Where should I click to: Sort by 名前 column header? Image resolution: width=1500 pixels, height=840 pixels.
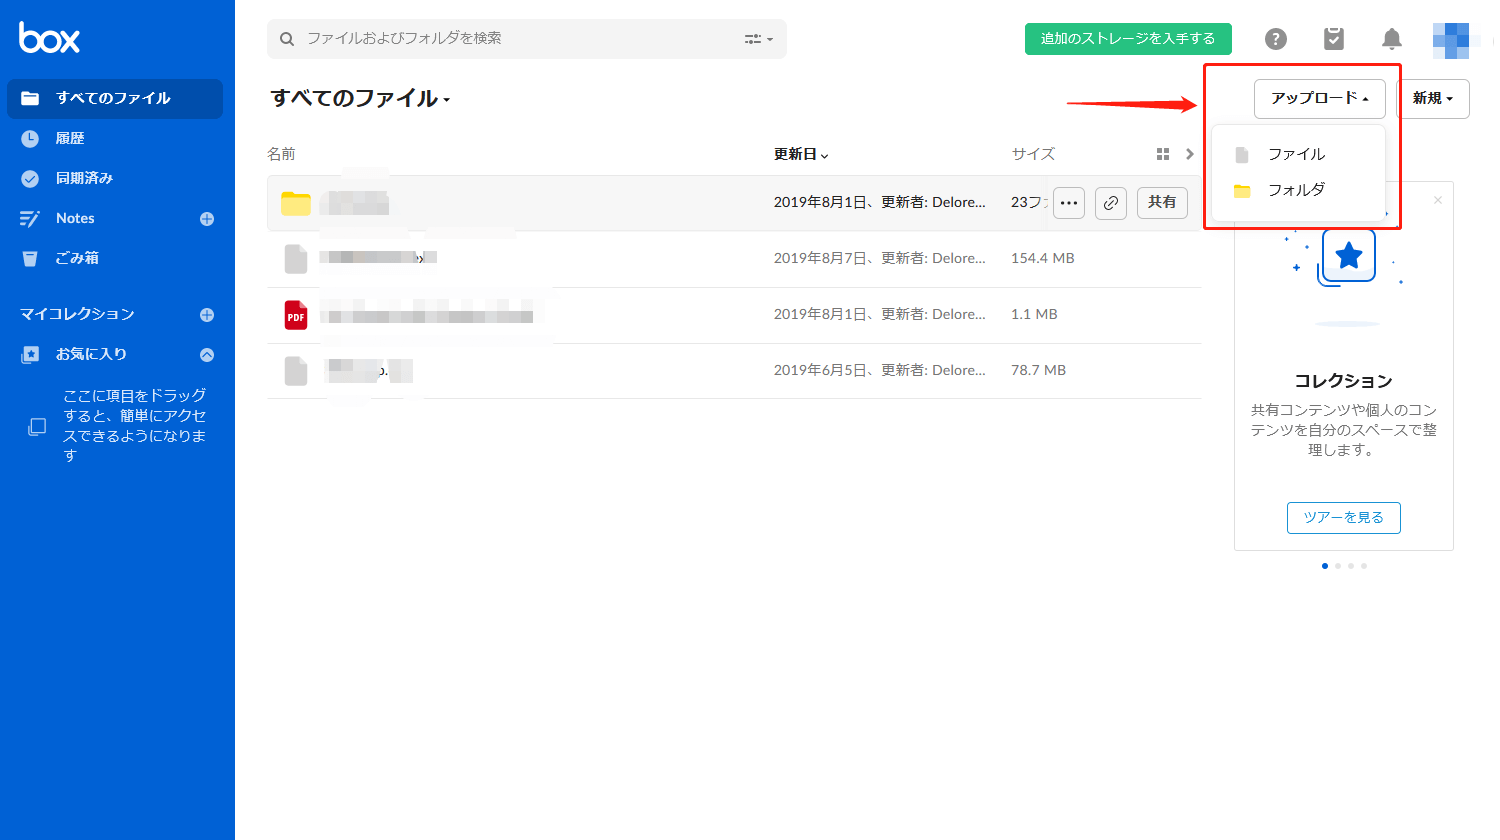tap(281, 154)
